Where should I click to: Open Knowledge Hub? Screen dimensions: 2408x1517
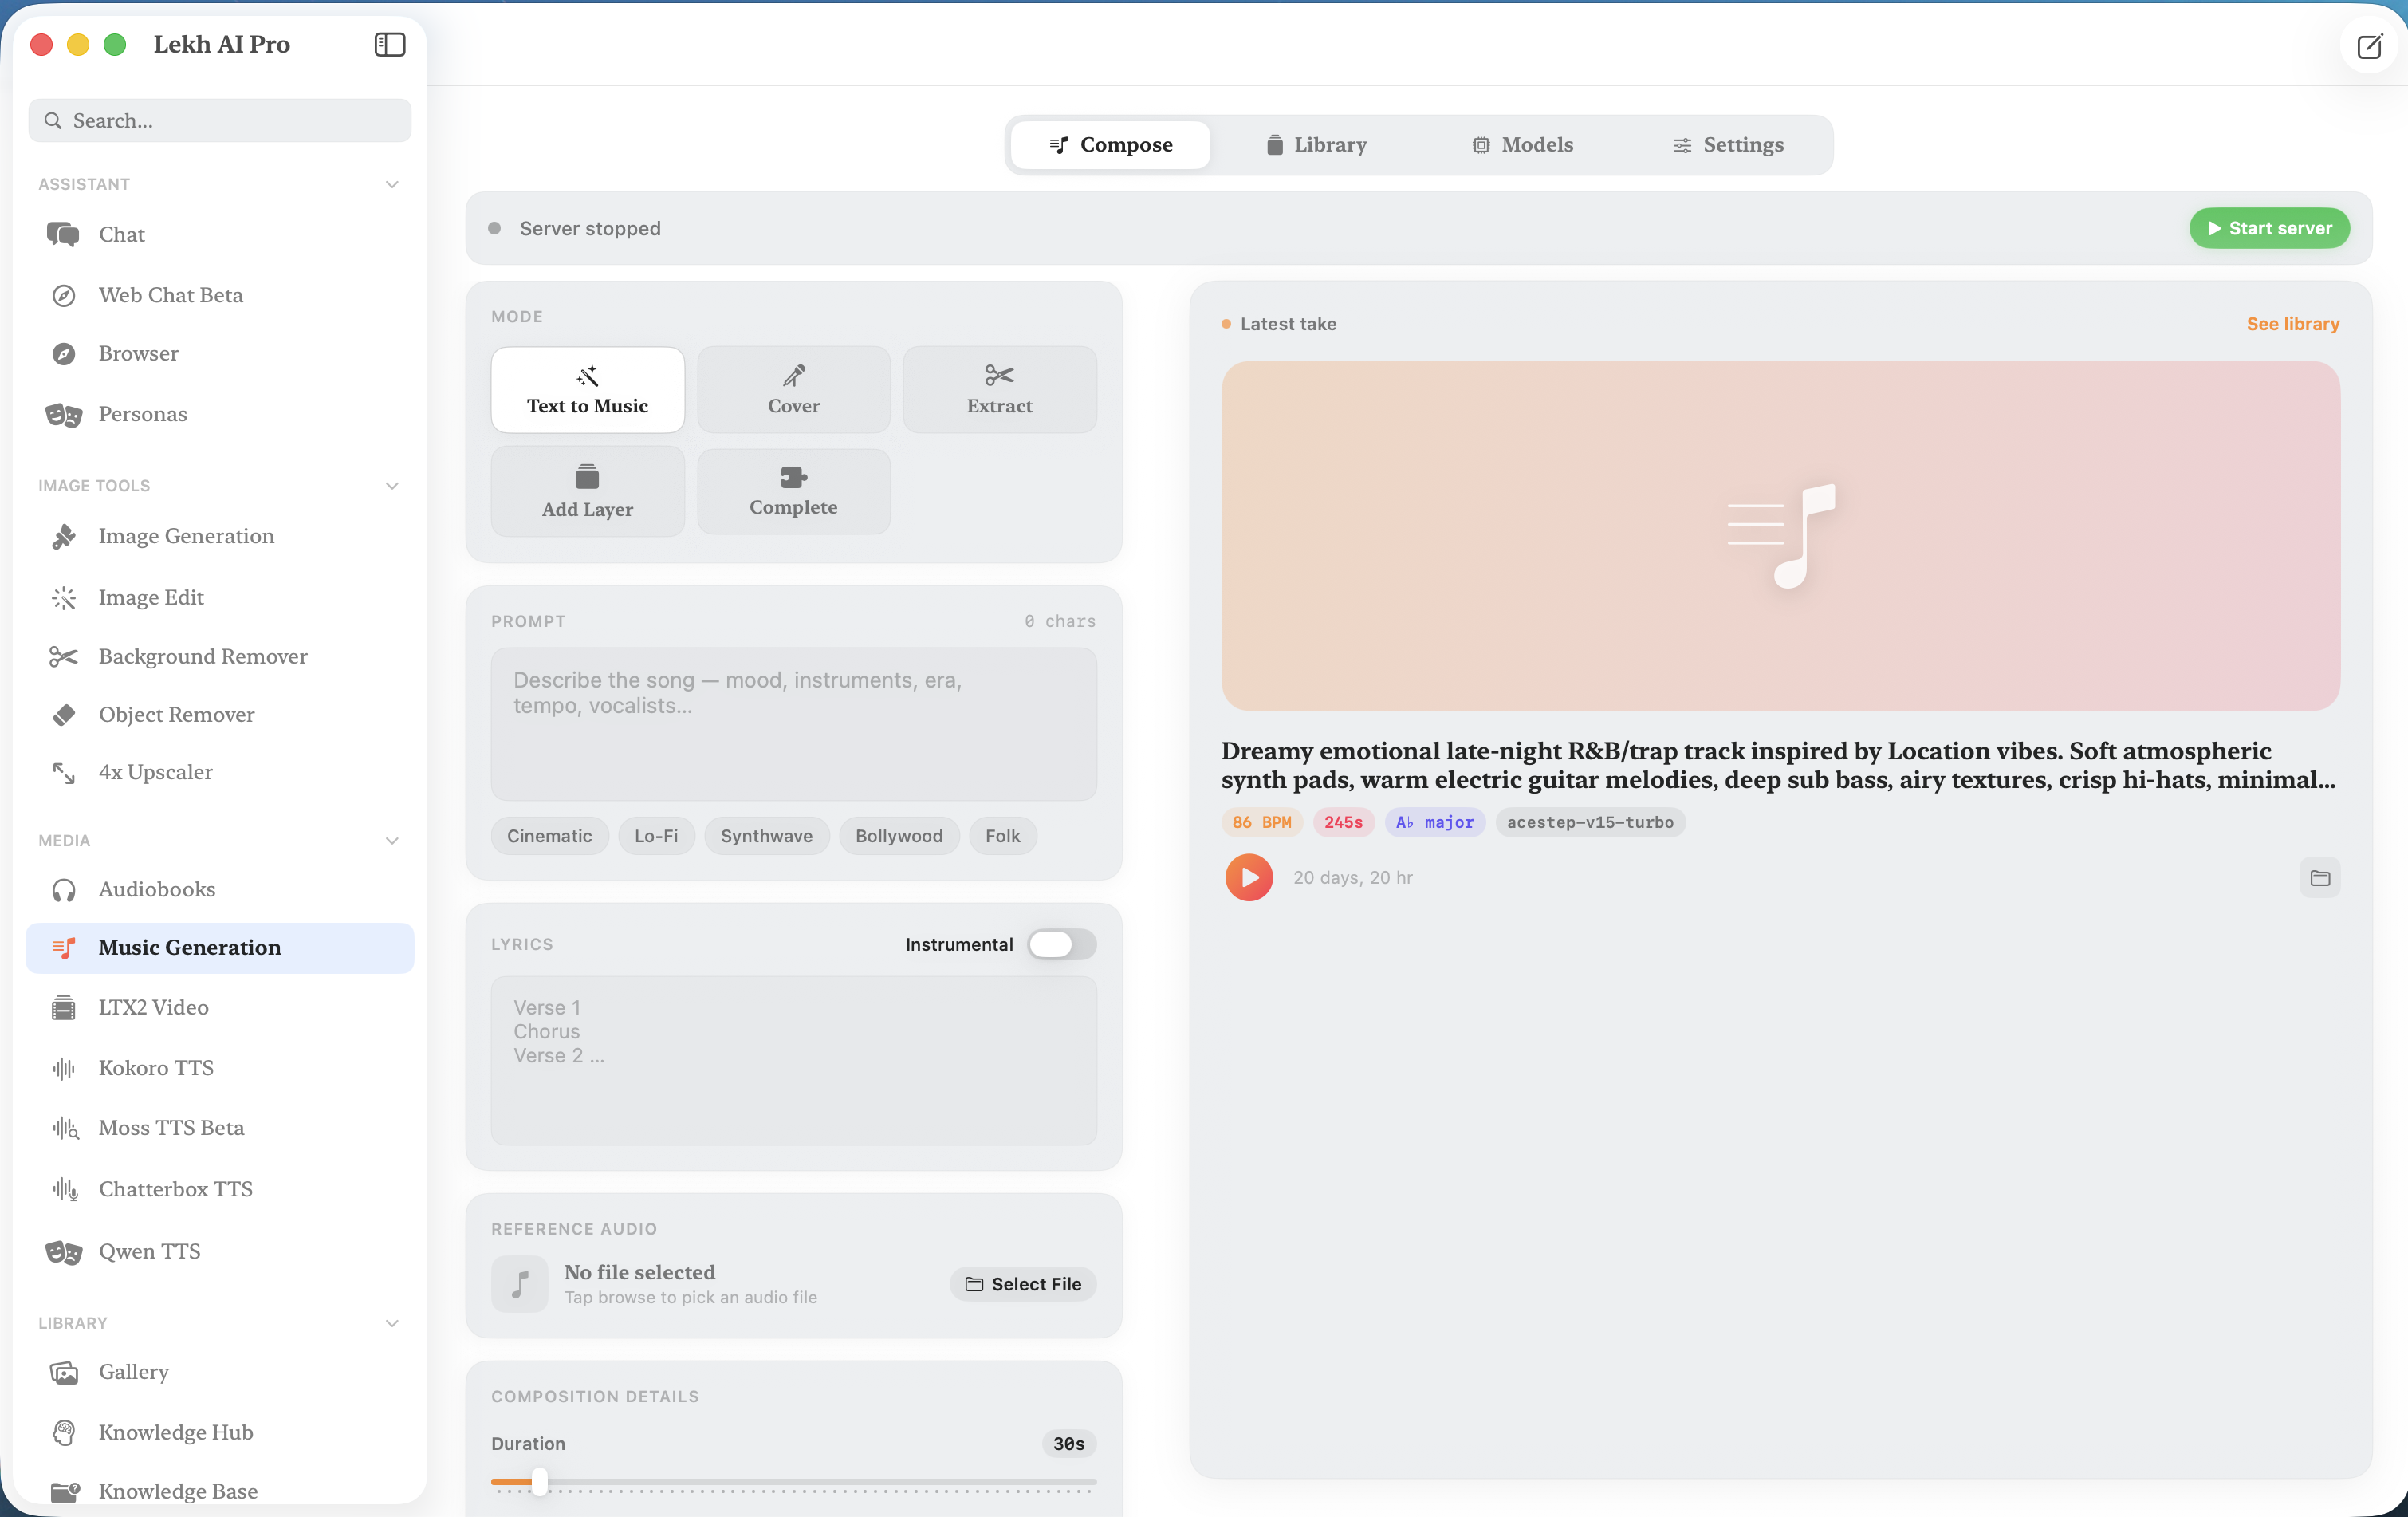coord(219,1432)
